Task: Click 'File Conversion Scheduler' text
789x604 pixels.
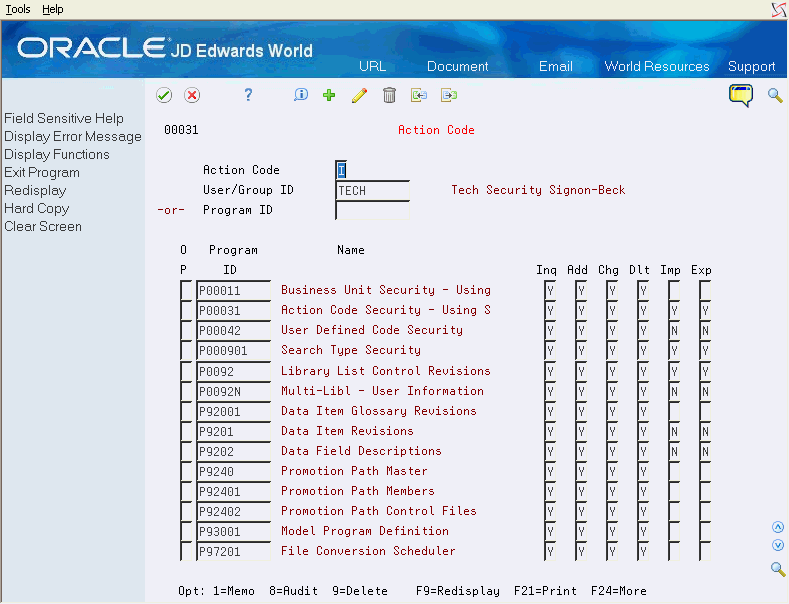Action: click(368, 551)
